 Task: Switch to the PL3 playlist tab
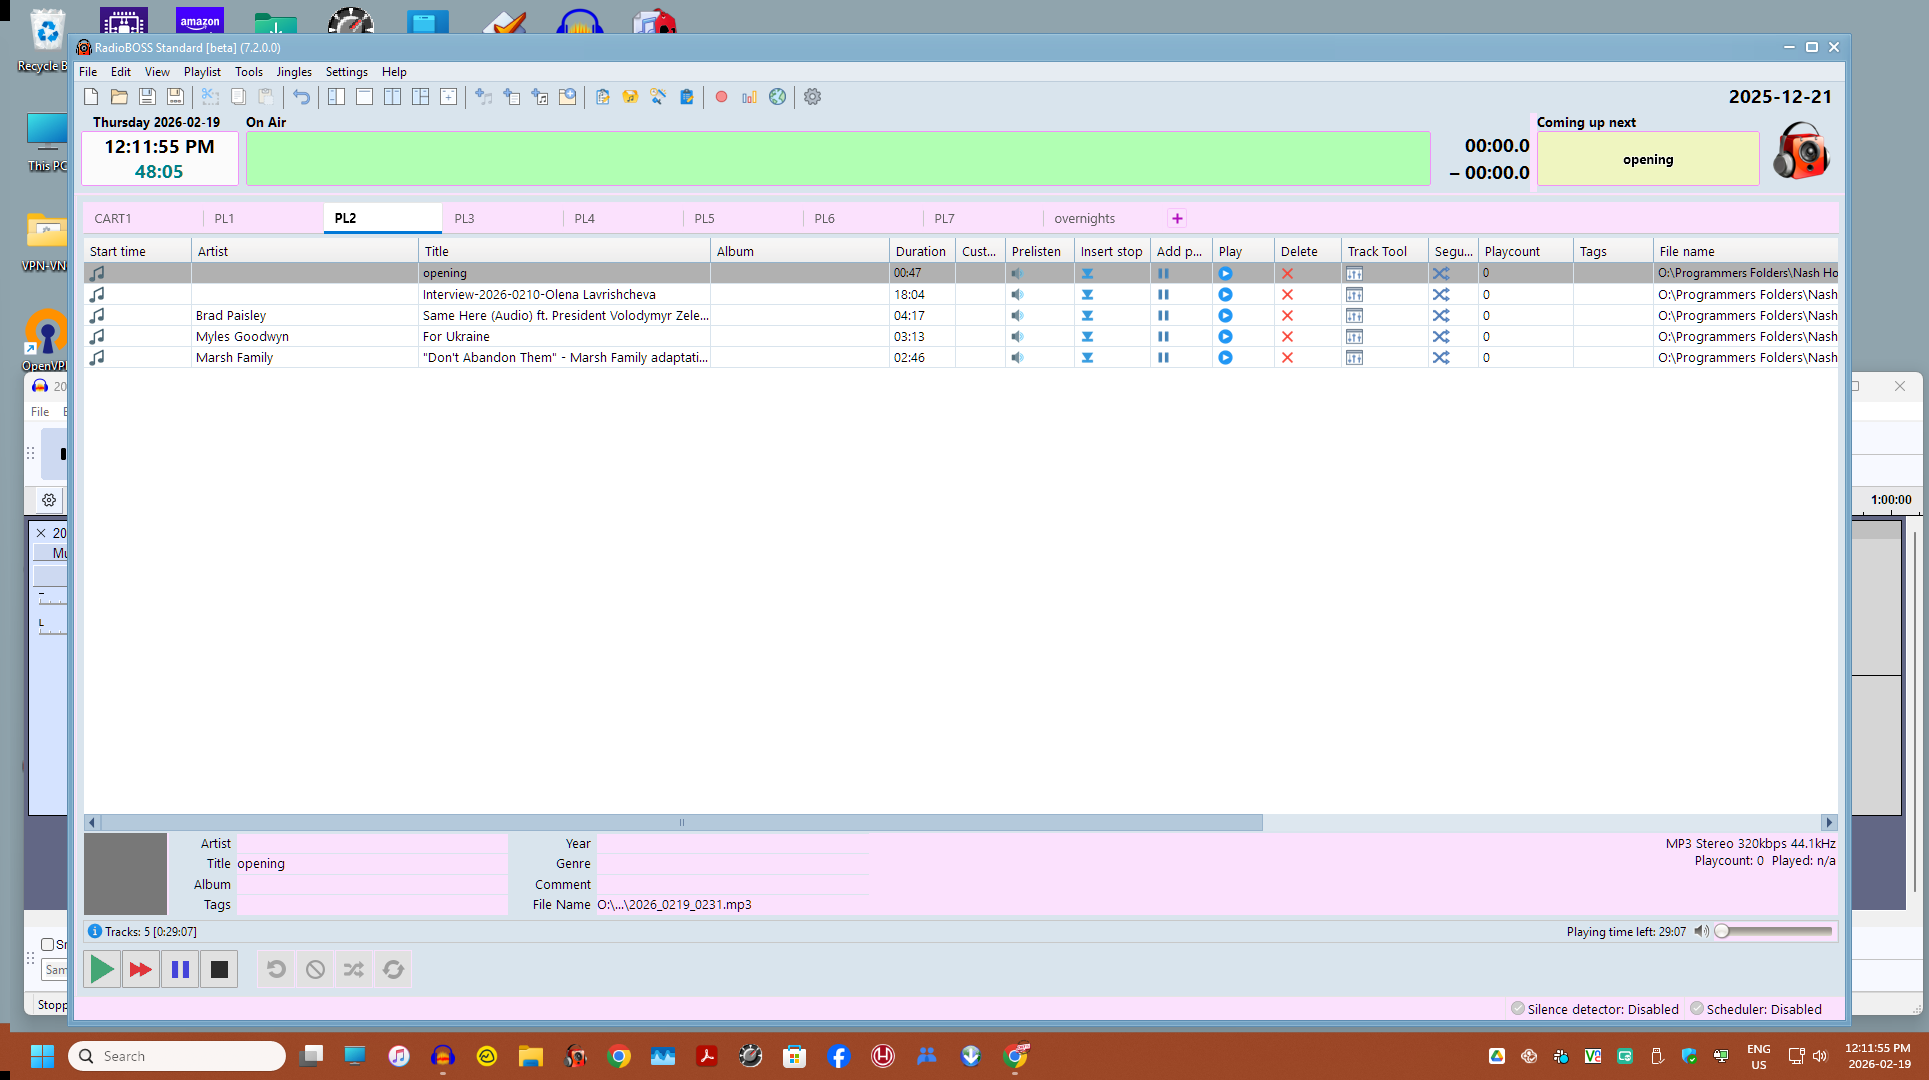(x=464, y=218)
